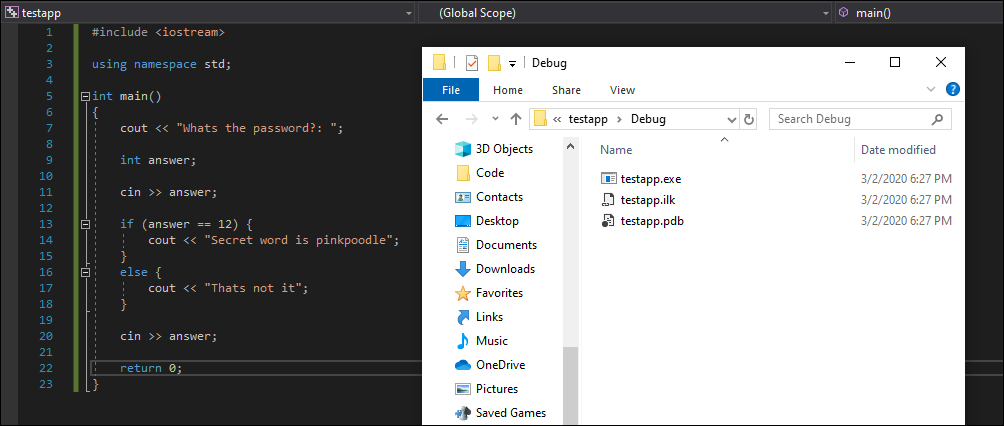The image size is (1004, 426).
Task: Click the search magnifier icon
Action: [937, 119]
